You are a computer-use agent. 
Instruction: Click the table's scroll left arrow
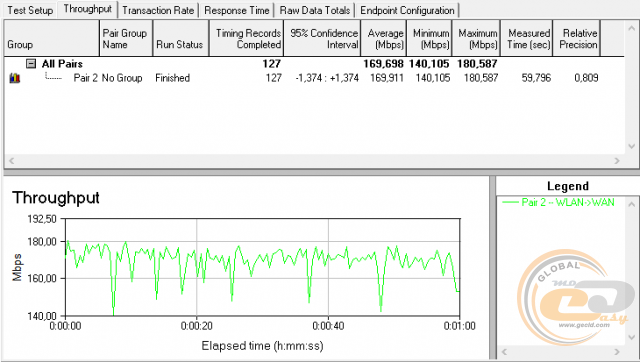tap(11, 161)
